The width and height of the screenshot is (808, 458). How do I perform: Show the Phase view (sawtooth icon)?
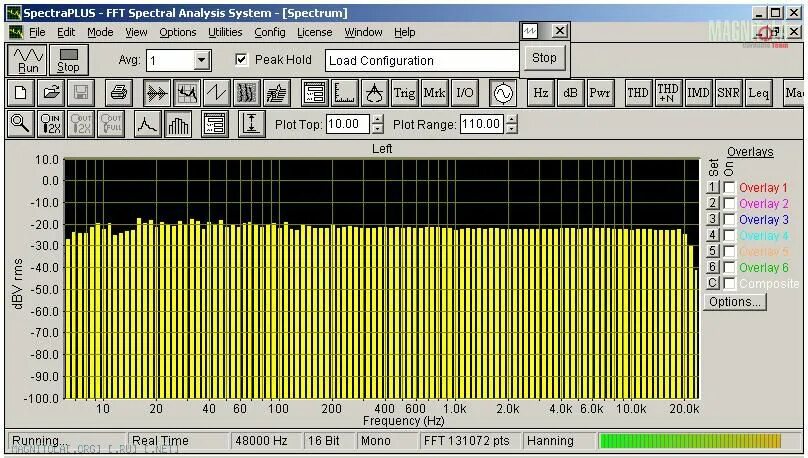click(x=216, y=93)
